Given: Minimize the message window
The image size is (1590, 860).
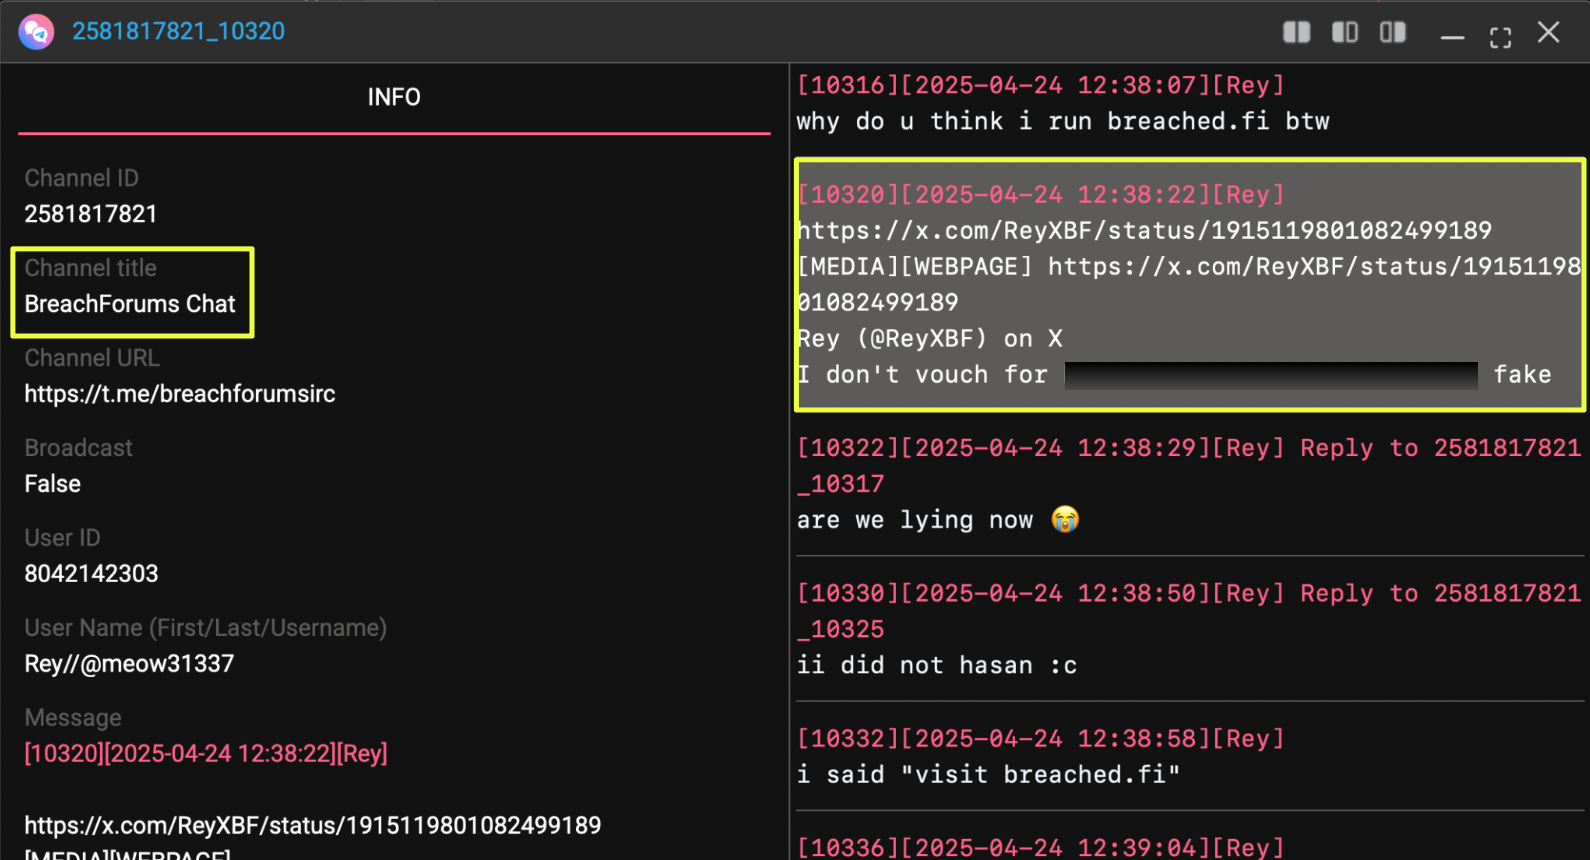Looking at the screenshot, I should (x=1452, y=38).
